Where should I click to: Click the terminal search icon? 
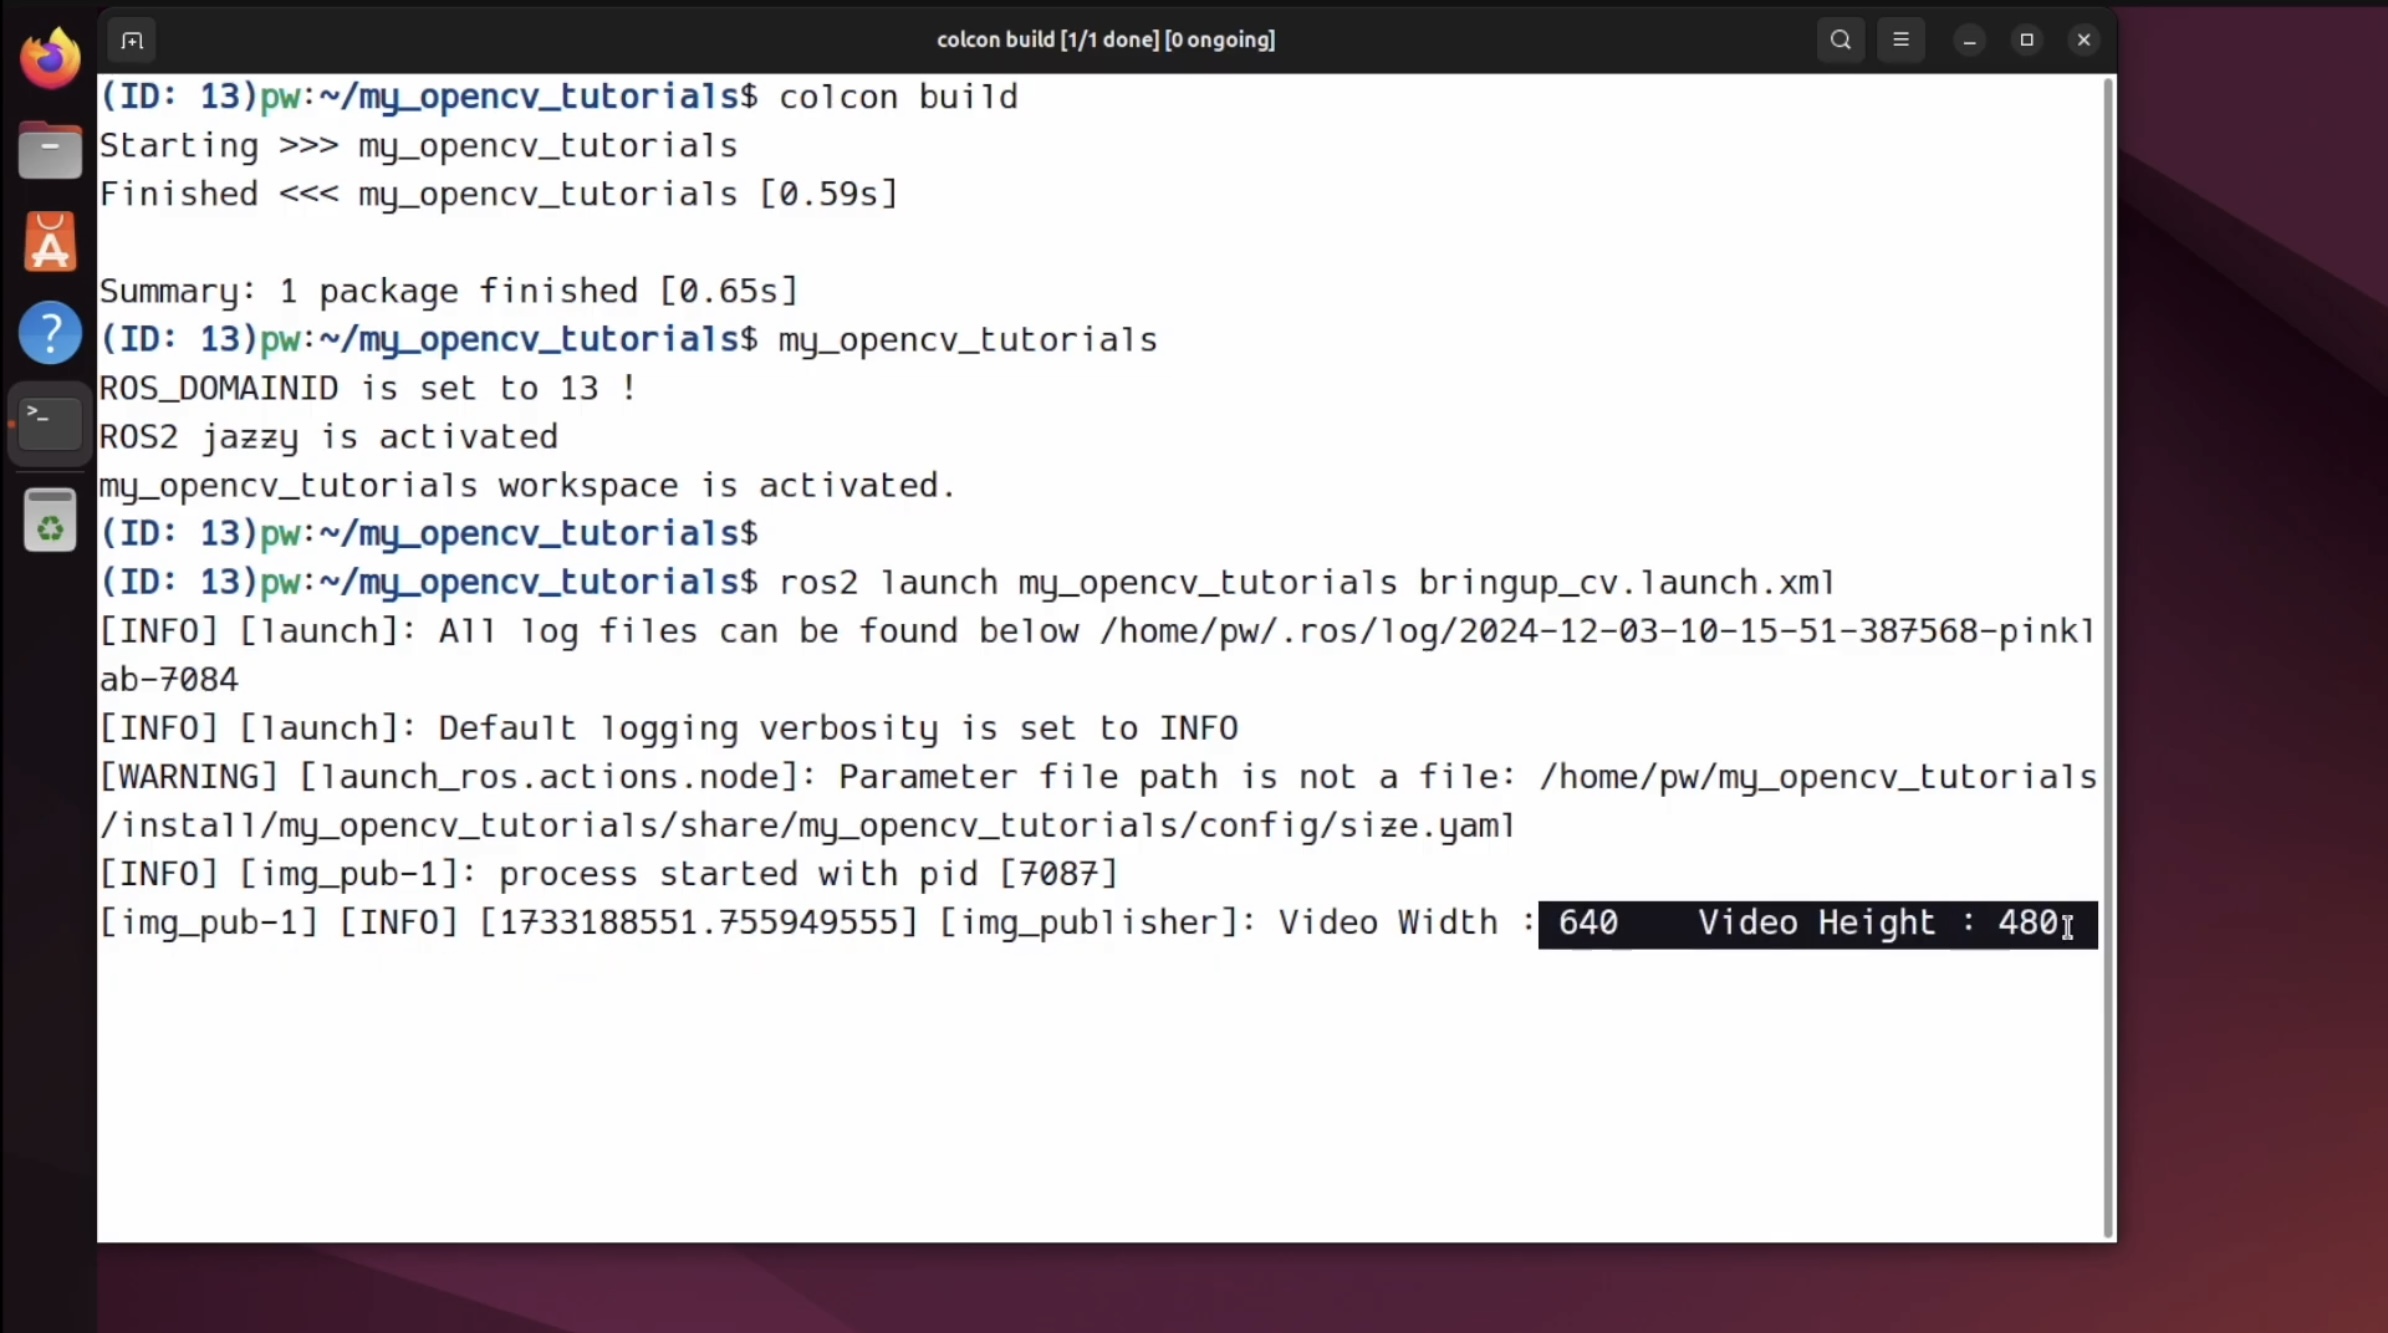(1840, 41)
